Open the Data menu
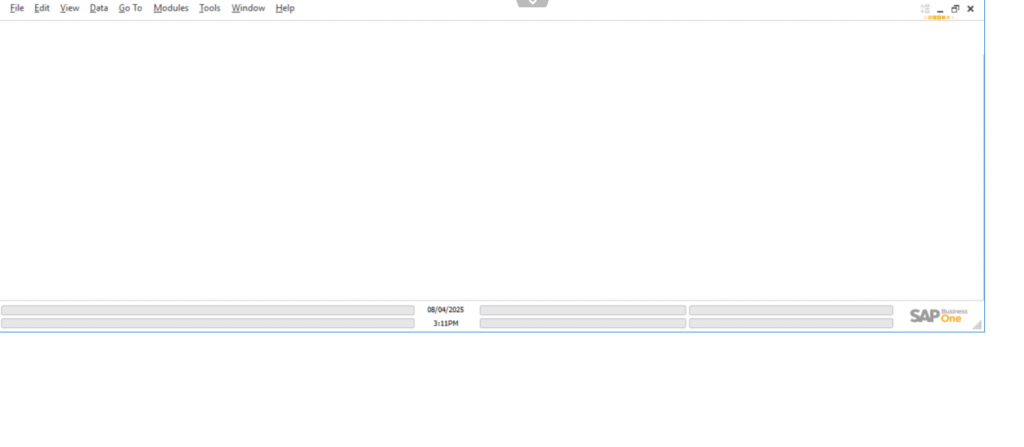This screenshot has height=447, width=1024. (x=99, y=8)
